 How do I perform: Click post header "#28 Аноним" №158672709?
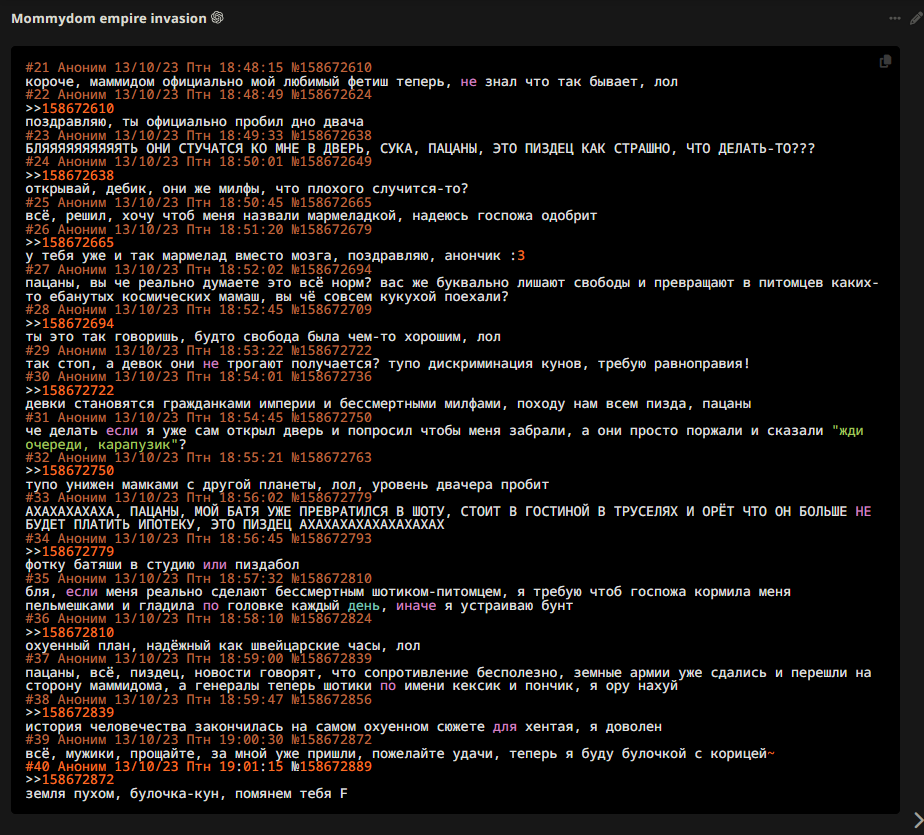[199, 309]
